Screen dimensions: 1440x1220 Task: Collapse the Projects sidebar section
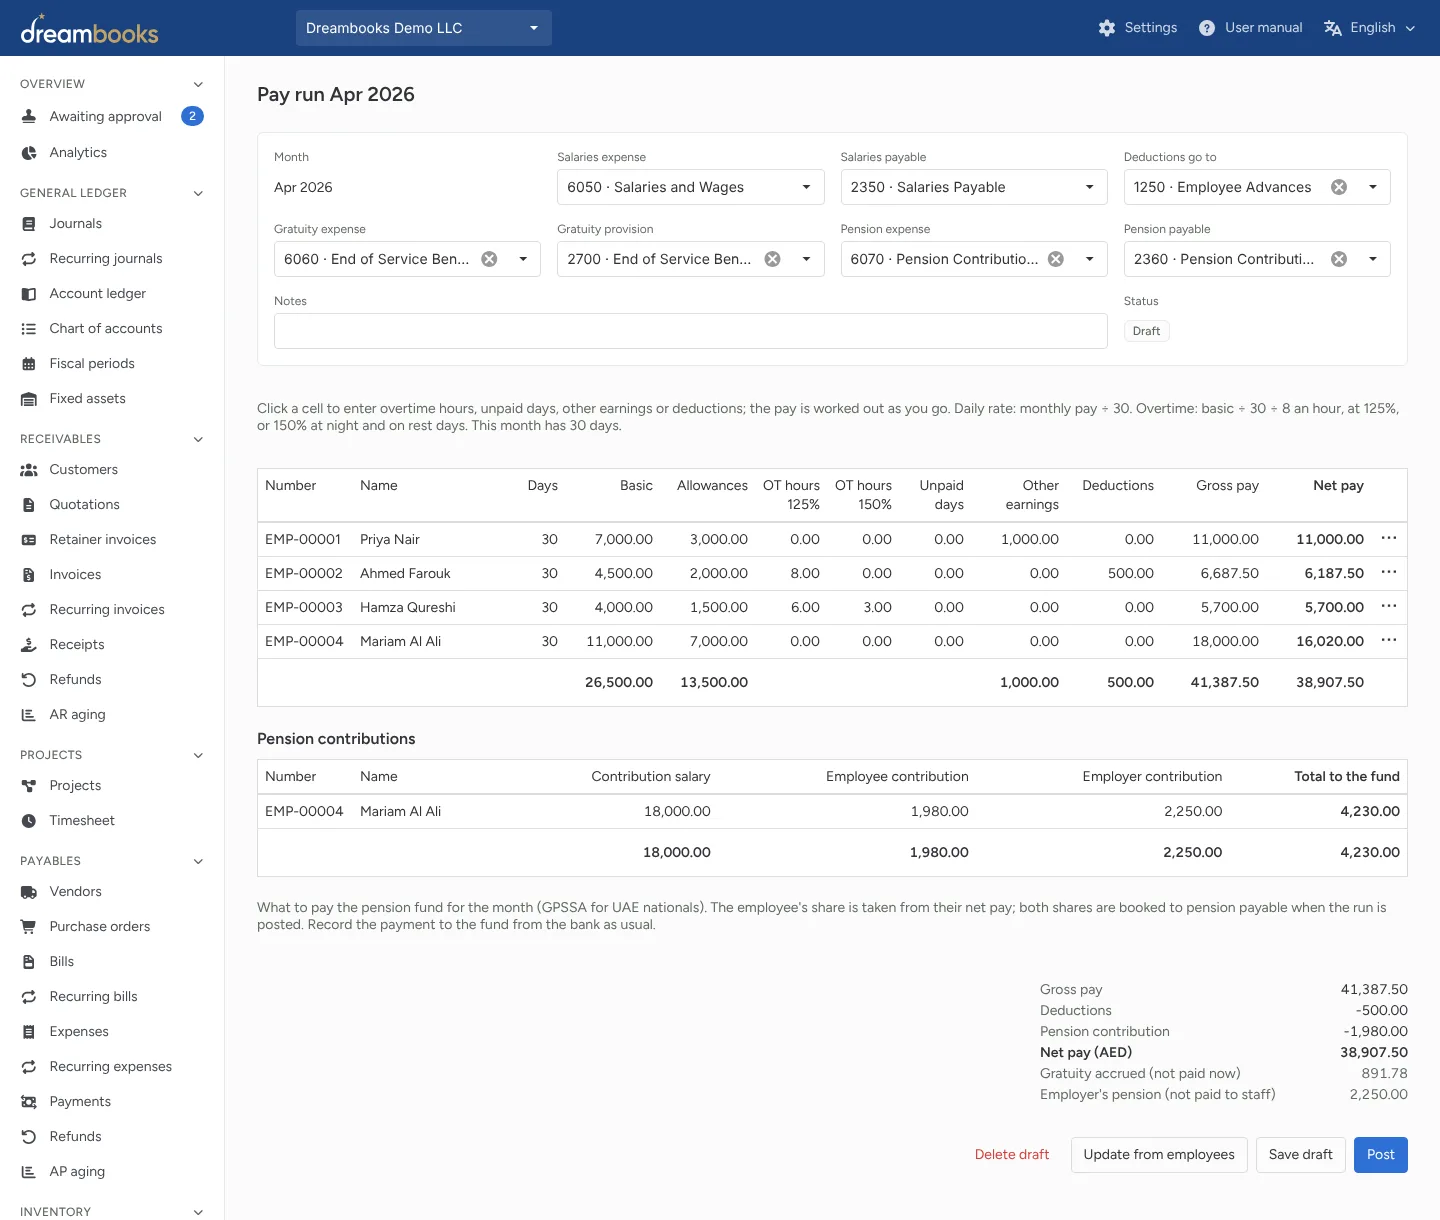[x=198, y=755]
